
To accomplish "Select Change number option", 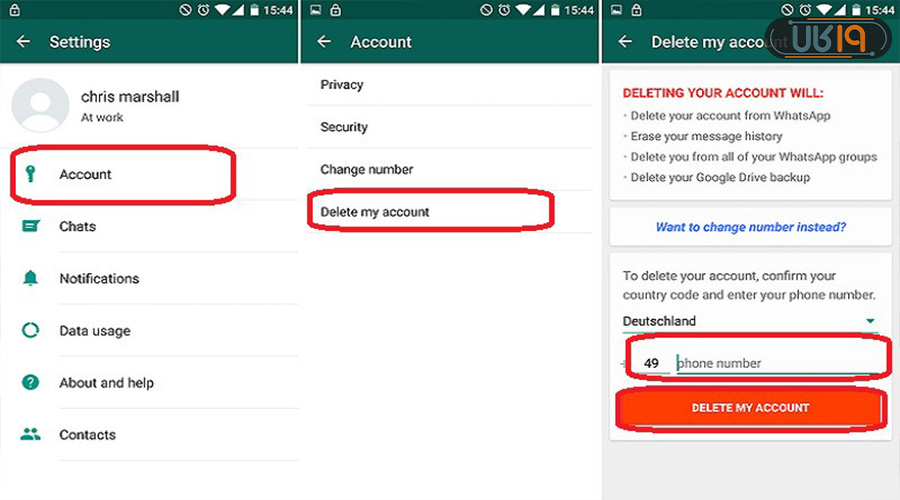I will 449,169.
